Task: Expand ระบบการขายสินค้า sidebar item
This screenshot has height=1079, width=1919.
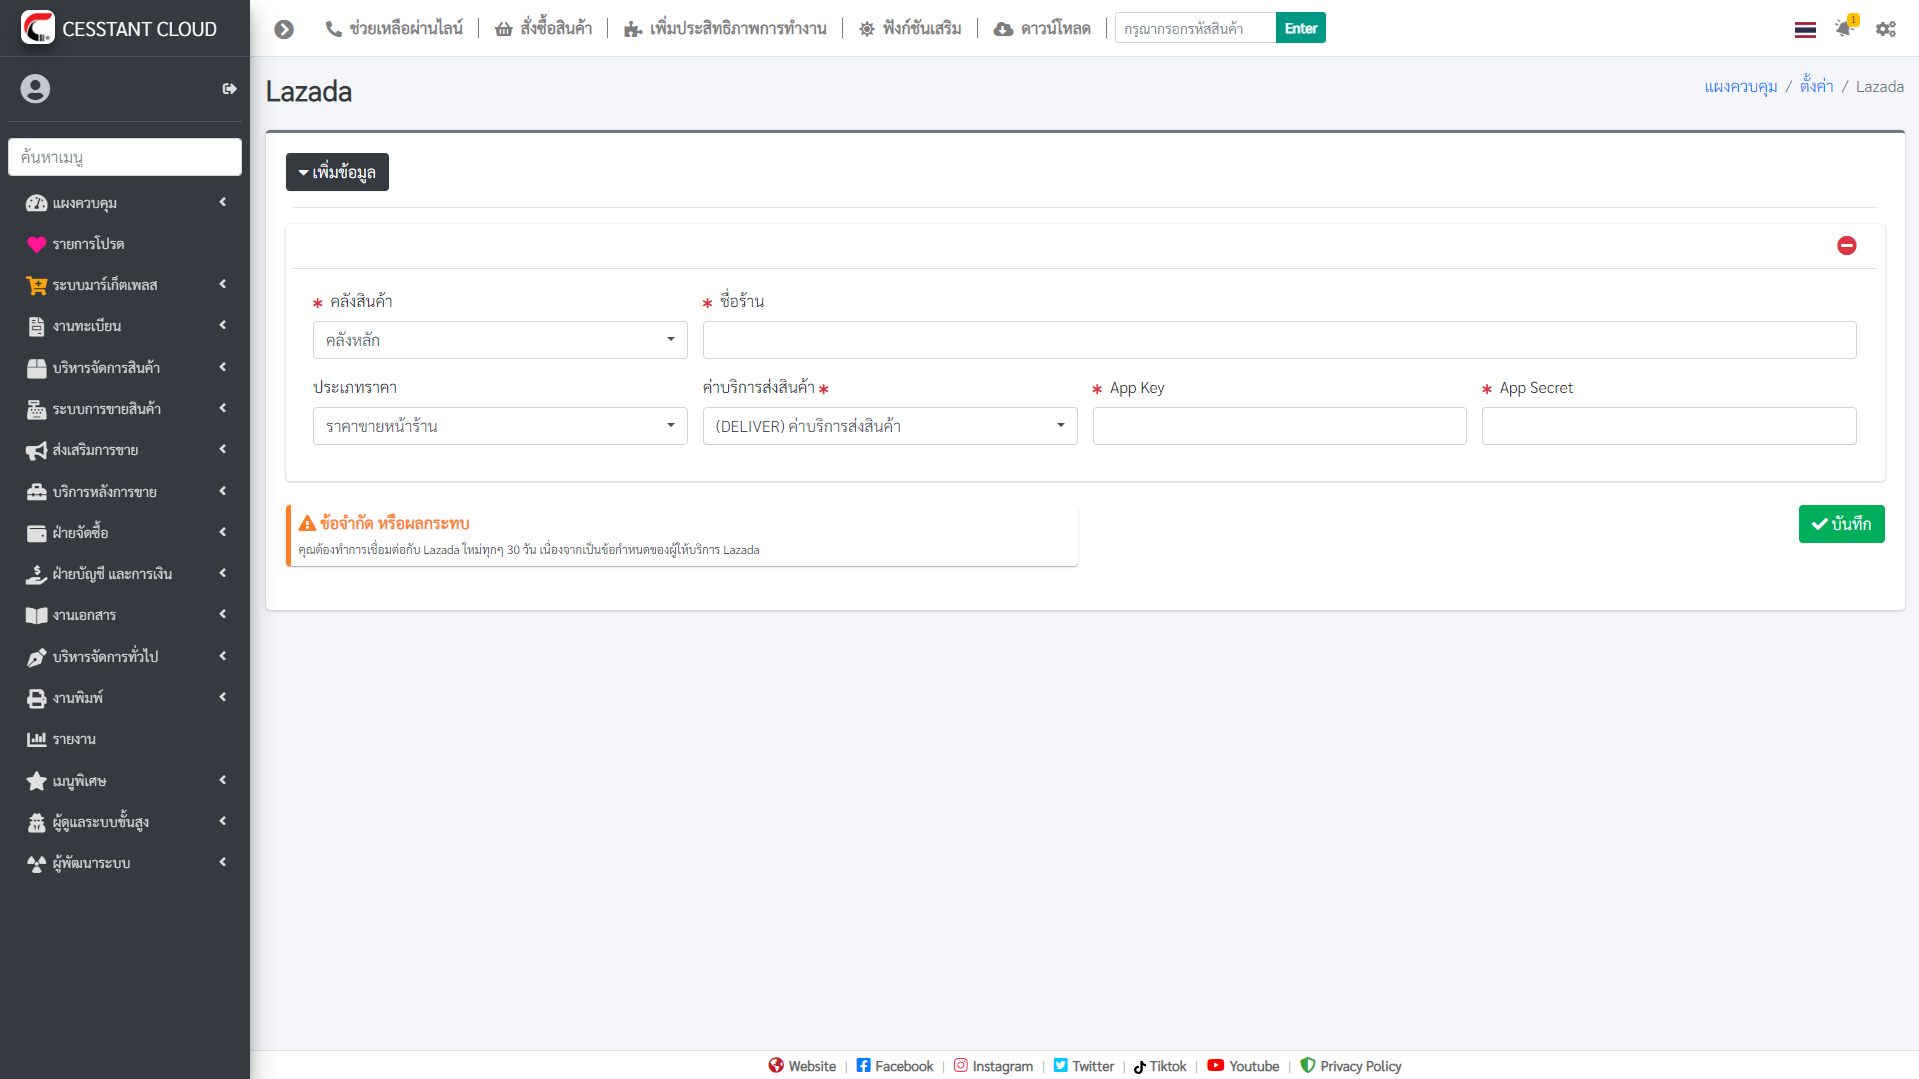Action: click(x=125, y=409)
